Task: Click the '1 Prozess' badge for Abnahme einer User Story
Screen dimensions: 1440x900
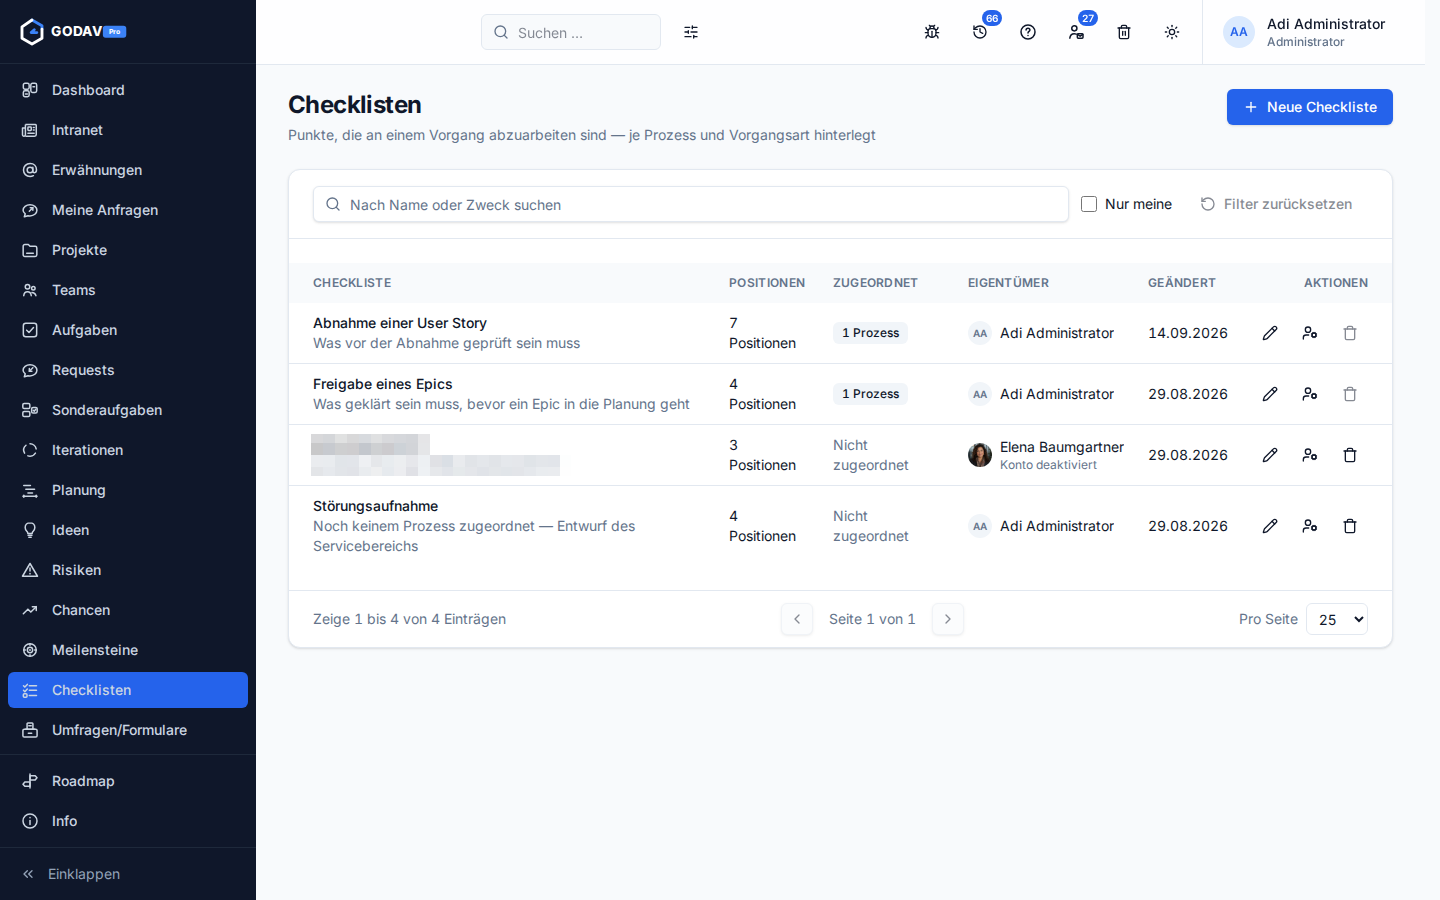Action: coord(870,333)
